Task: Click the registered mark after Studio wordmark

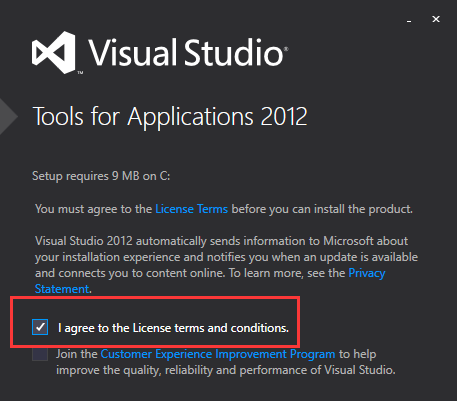Action: coord(286,49)
